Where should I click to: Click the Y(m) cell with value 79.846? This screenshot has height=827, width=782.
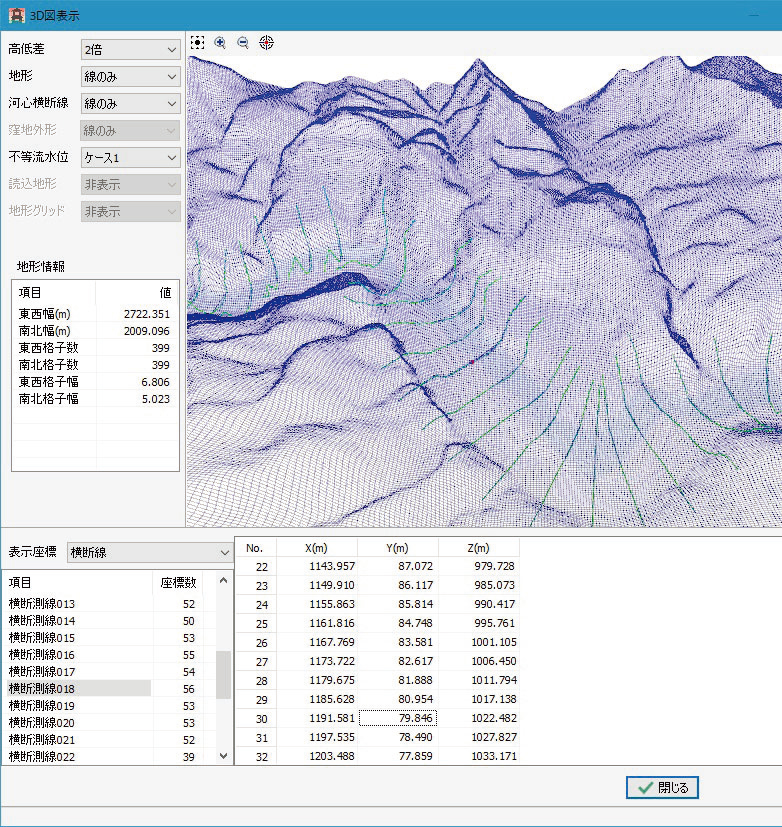(397, 717)
